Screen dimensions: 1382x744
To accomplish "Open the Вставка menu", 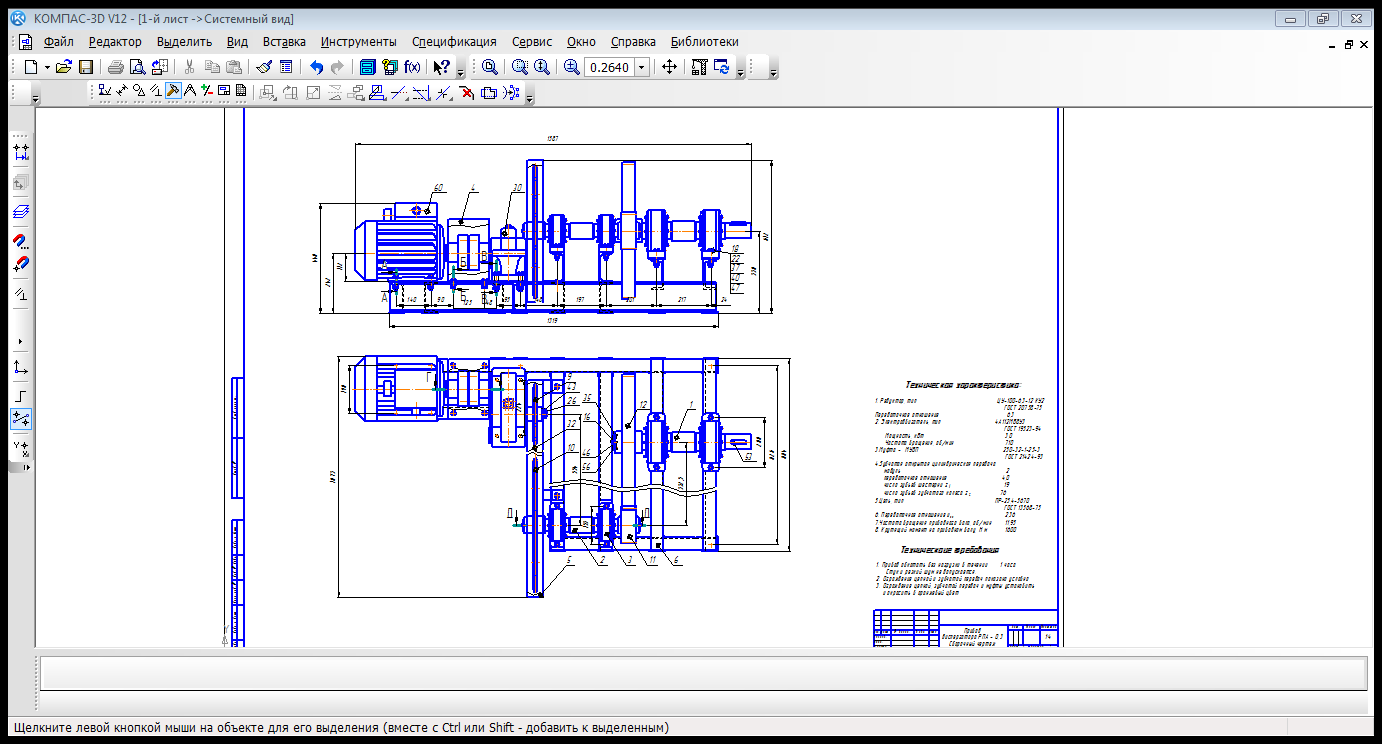I will 284,42.
